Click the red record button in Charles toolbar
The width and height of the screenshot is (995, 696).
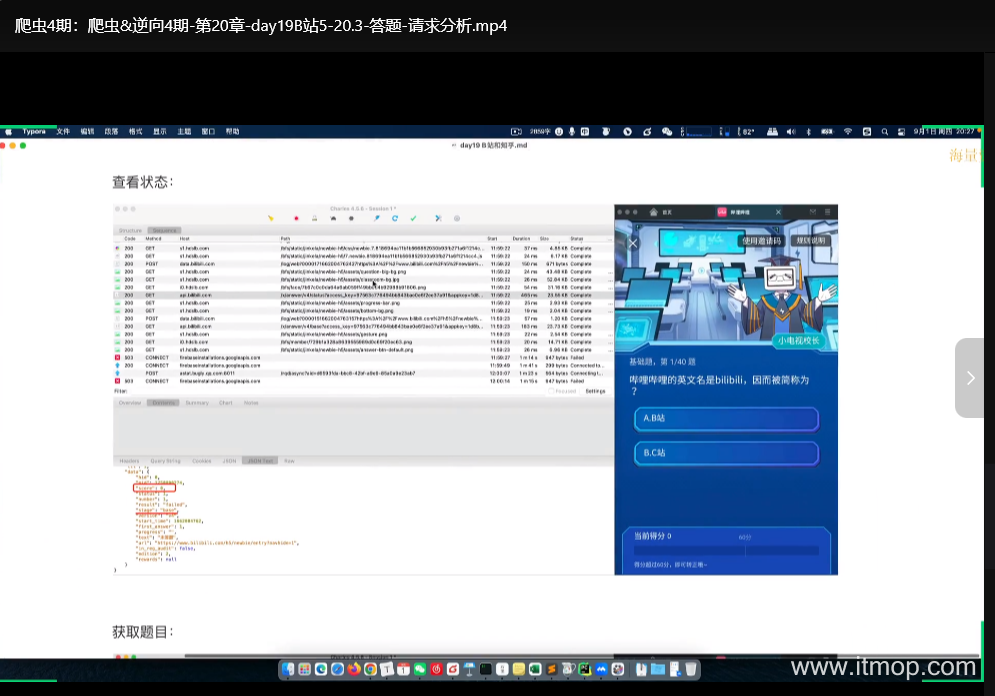point(296,218)
